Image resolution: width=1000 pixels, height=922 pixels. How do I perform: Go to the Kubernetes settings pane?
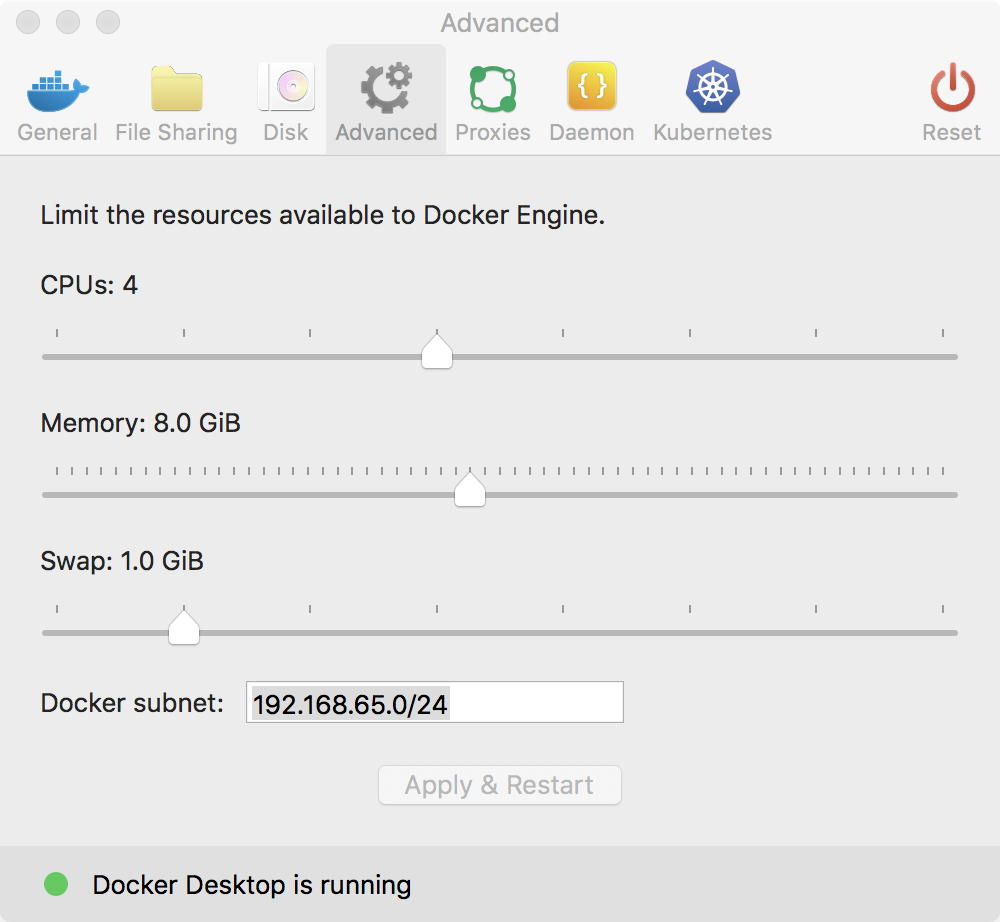[712, 90]
